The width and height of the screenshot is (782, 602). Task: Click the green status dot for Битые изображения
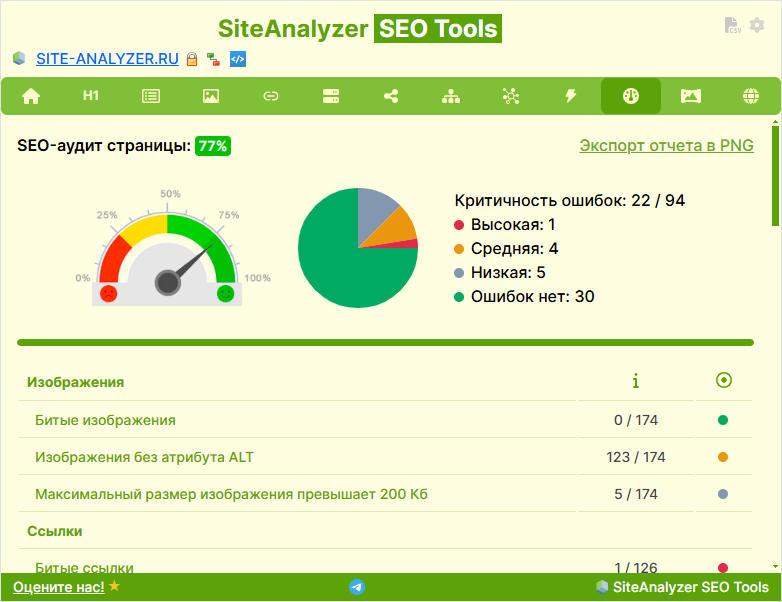[723, 420]
